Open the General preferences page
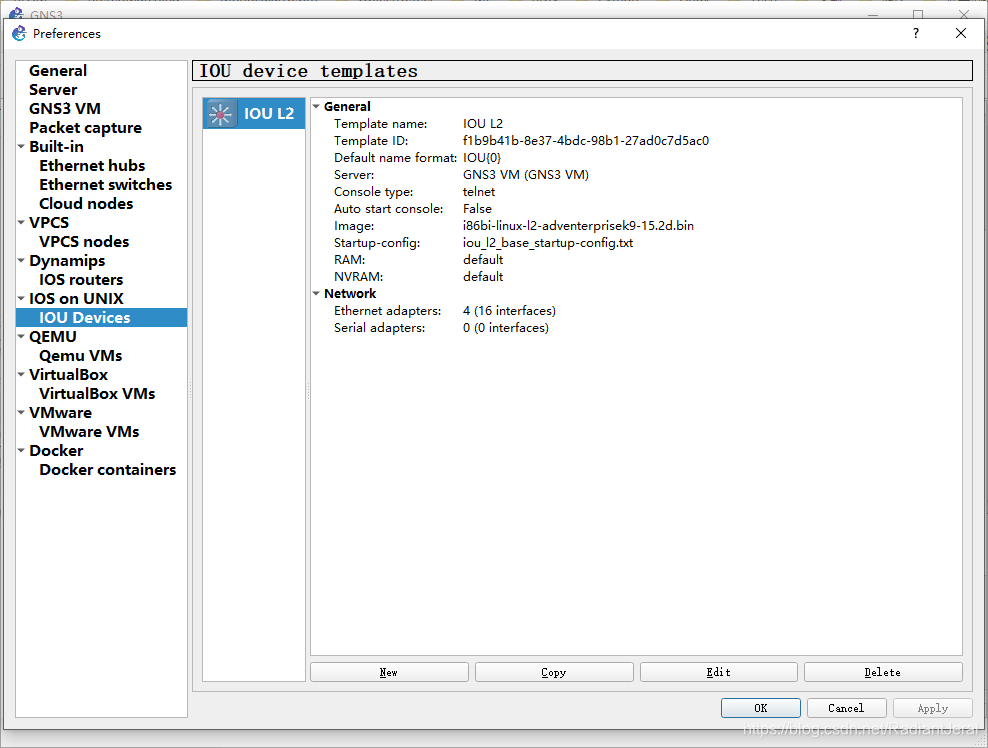The image size is (988, 748). pos(58,71)
